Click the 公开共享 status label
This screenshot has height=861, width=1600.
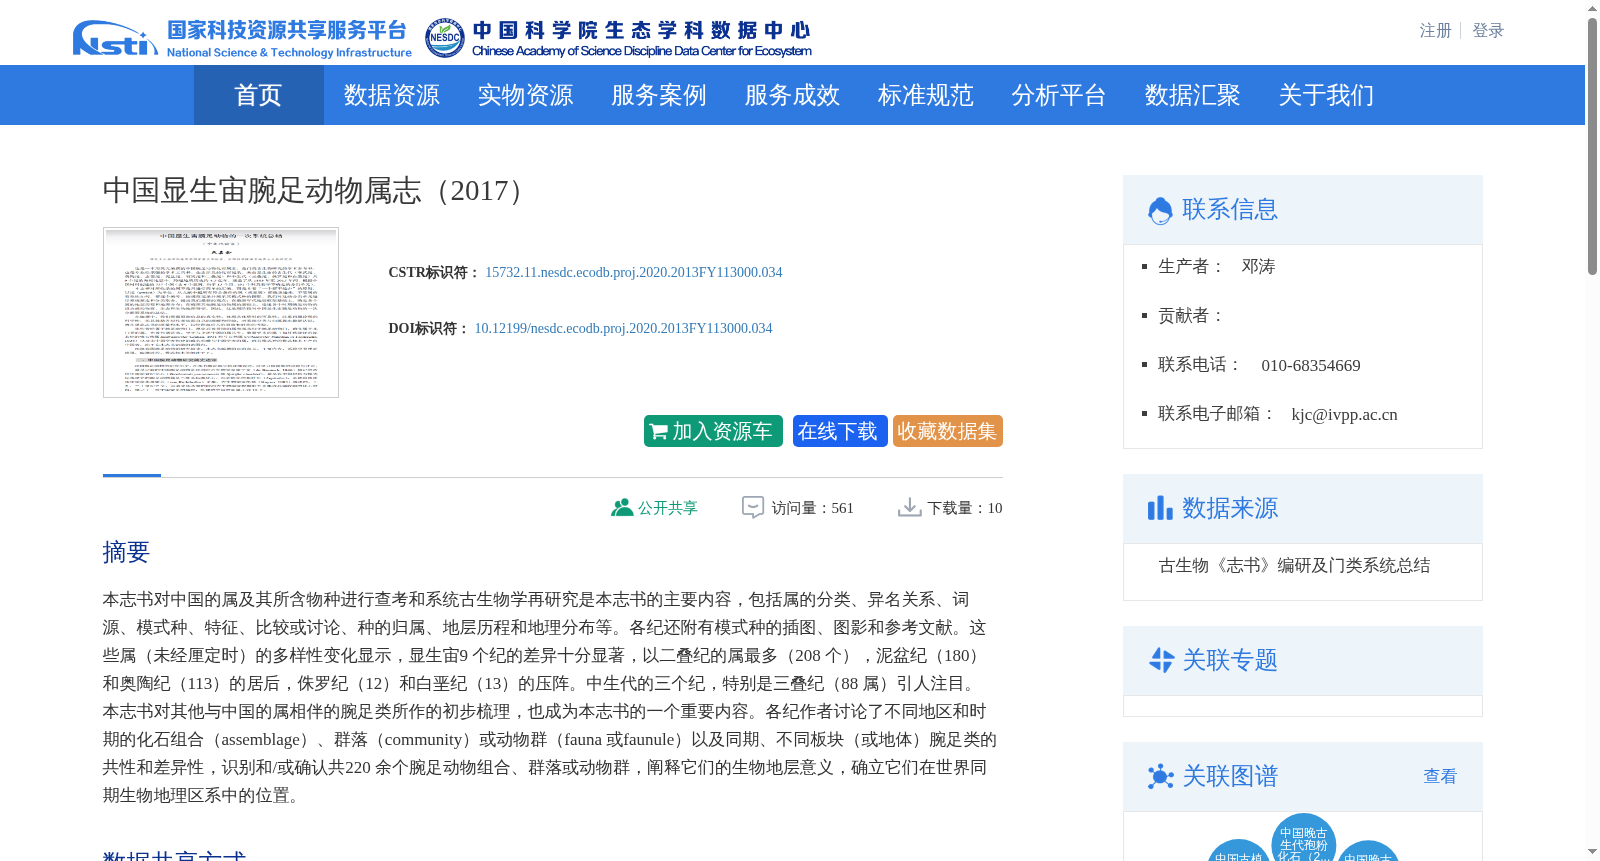pos(668,508)
